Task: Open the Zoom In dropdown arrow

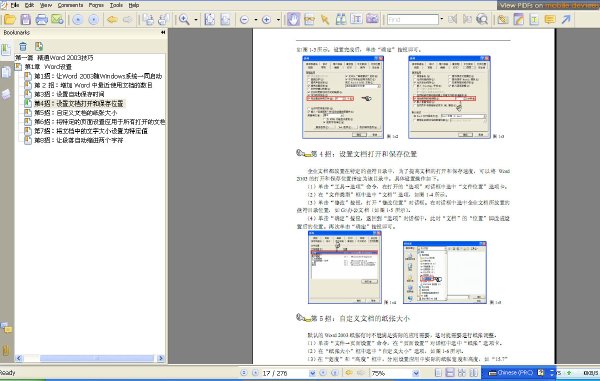Action: [278, 20]
